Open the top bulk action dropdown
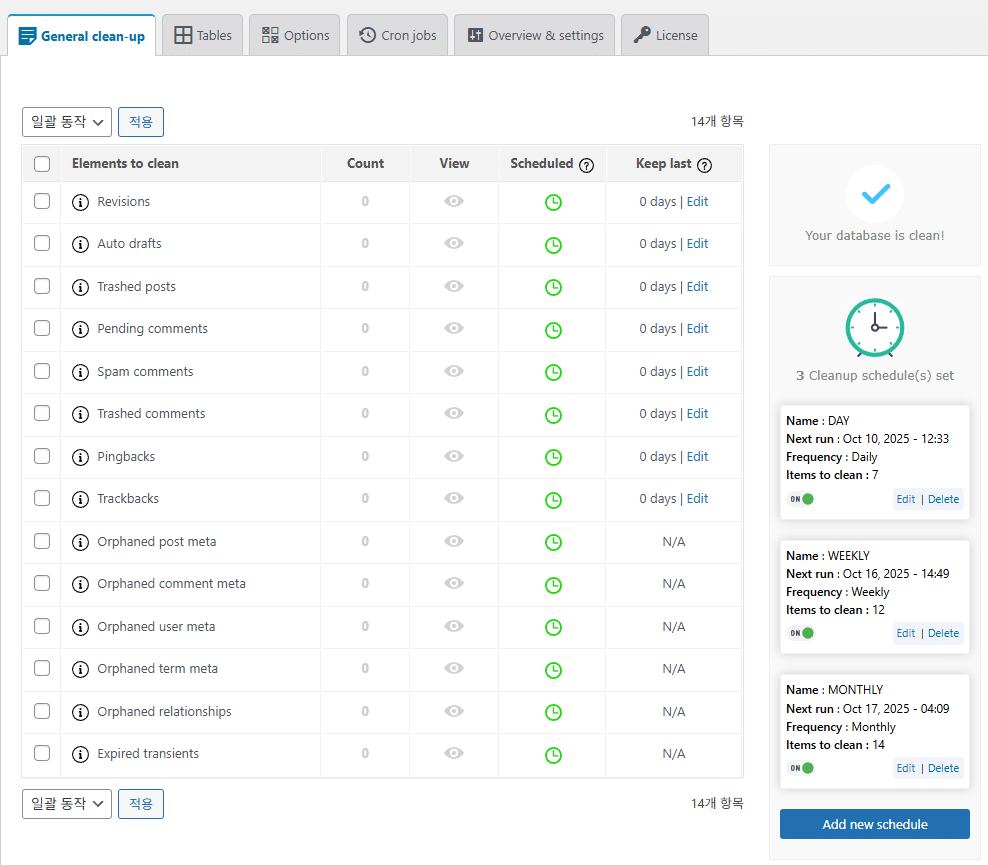Viewport: 988px width, 865px height. (67, 122)
